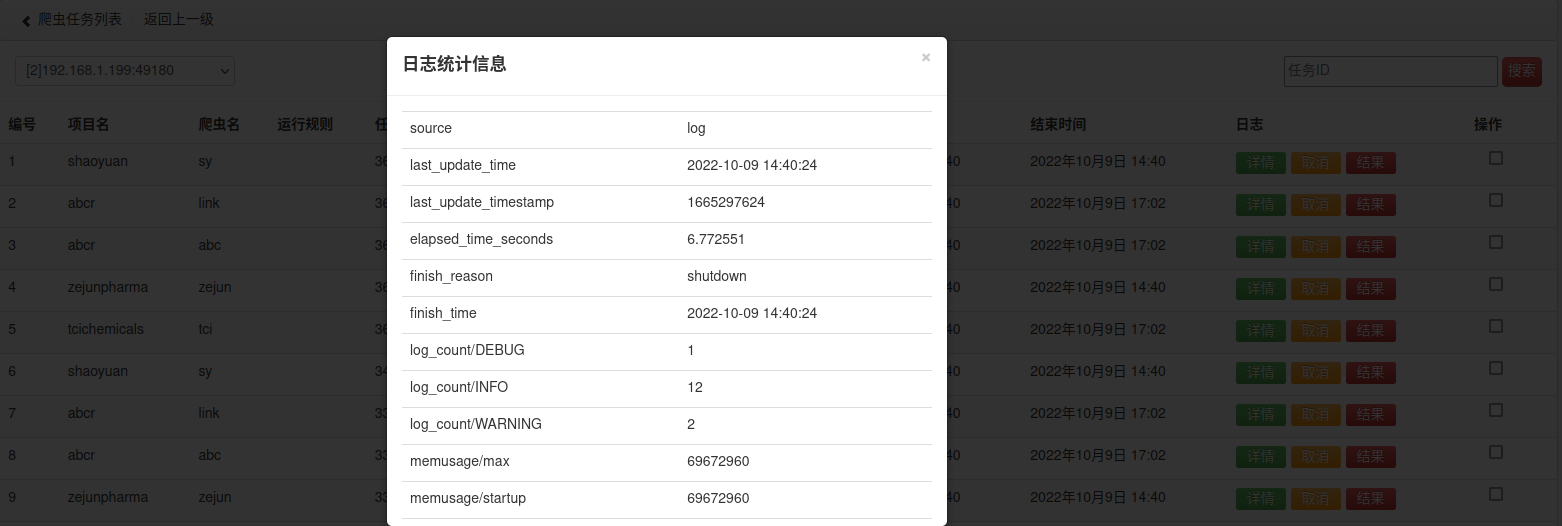The width and height of the screenshot is (1562, 526).
Task: Open 详情 for the first shaoyuan task
Action: tap(1261, 163)
